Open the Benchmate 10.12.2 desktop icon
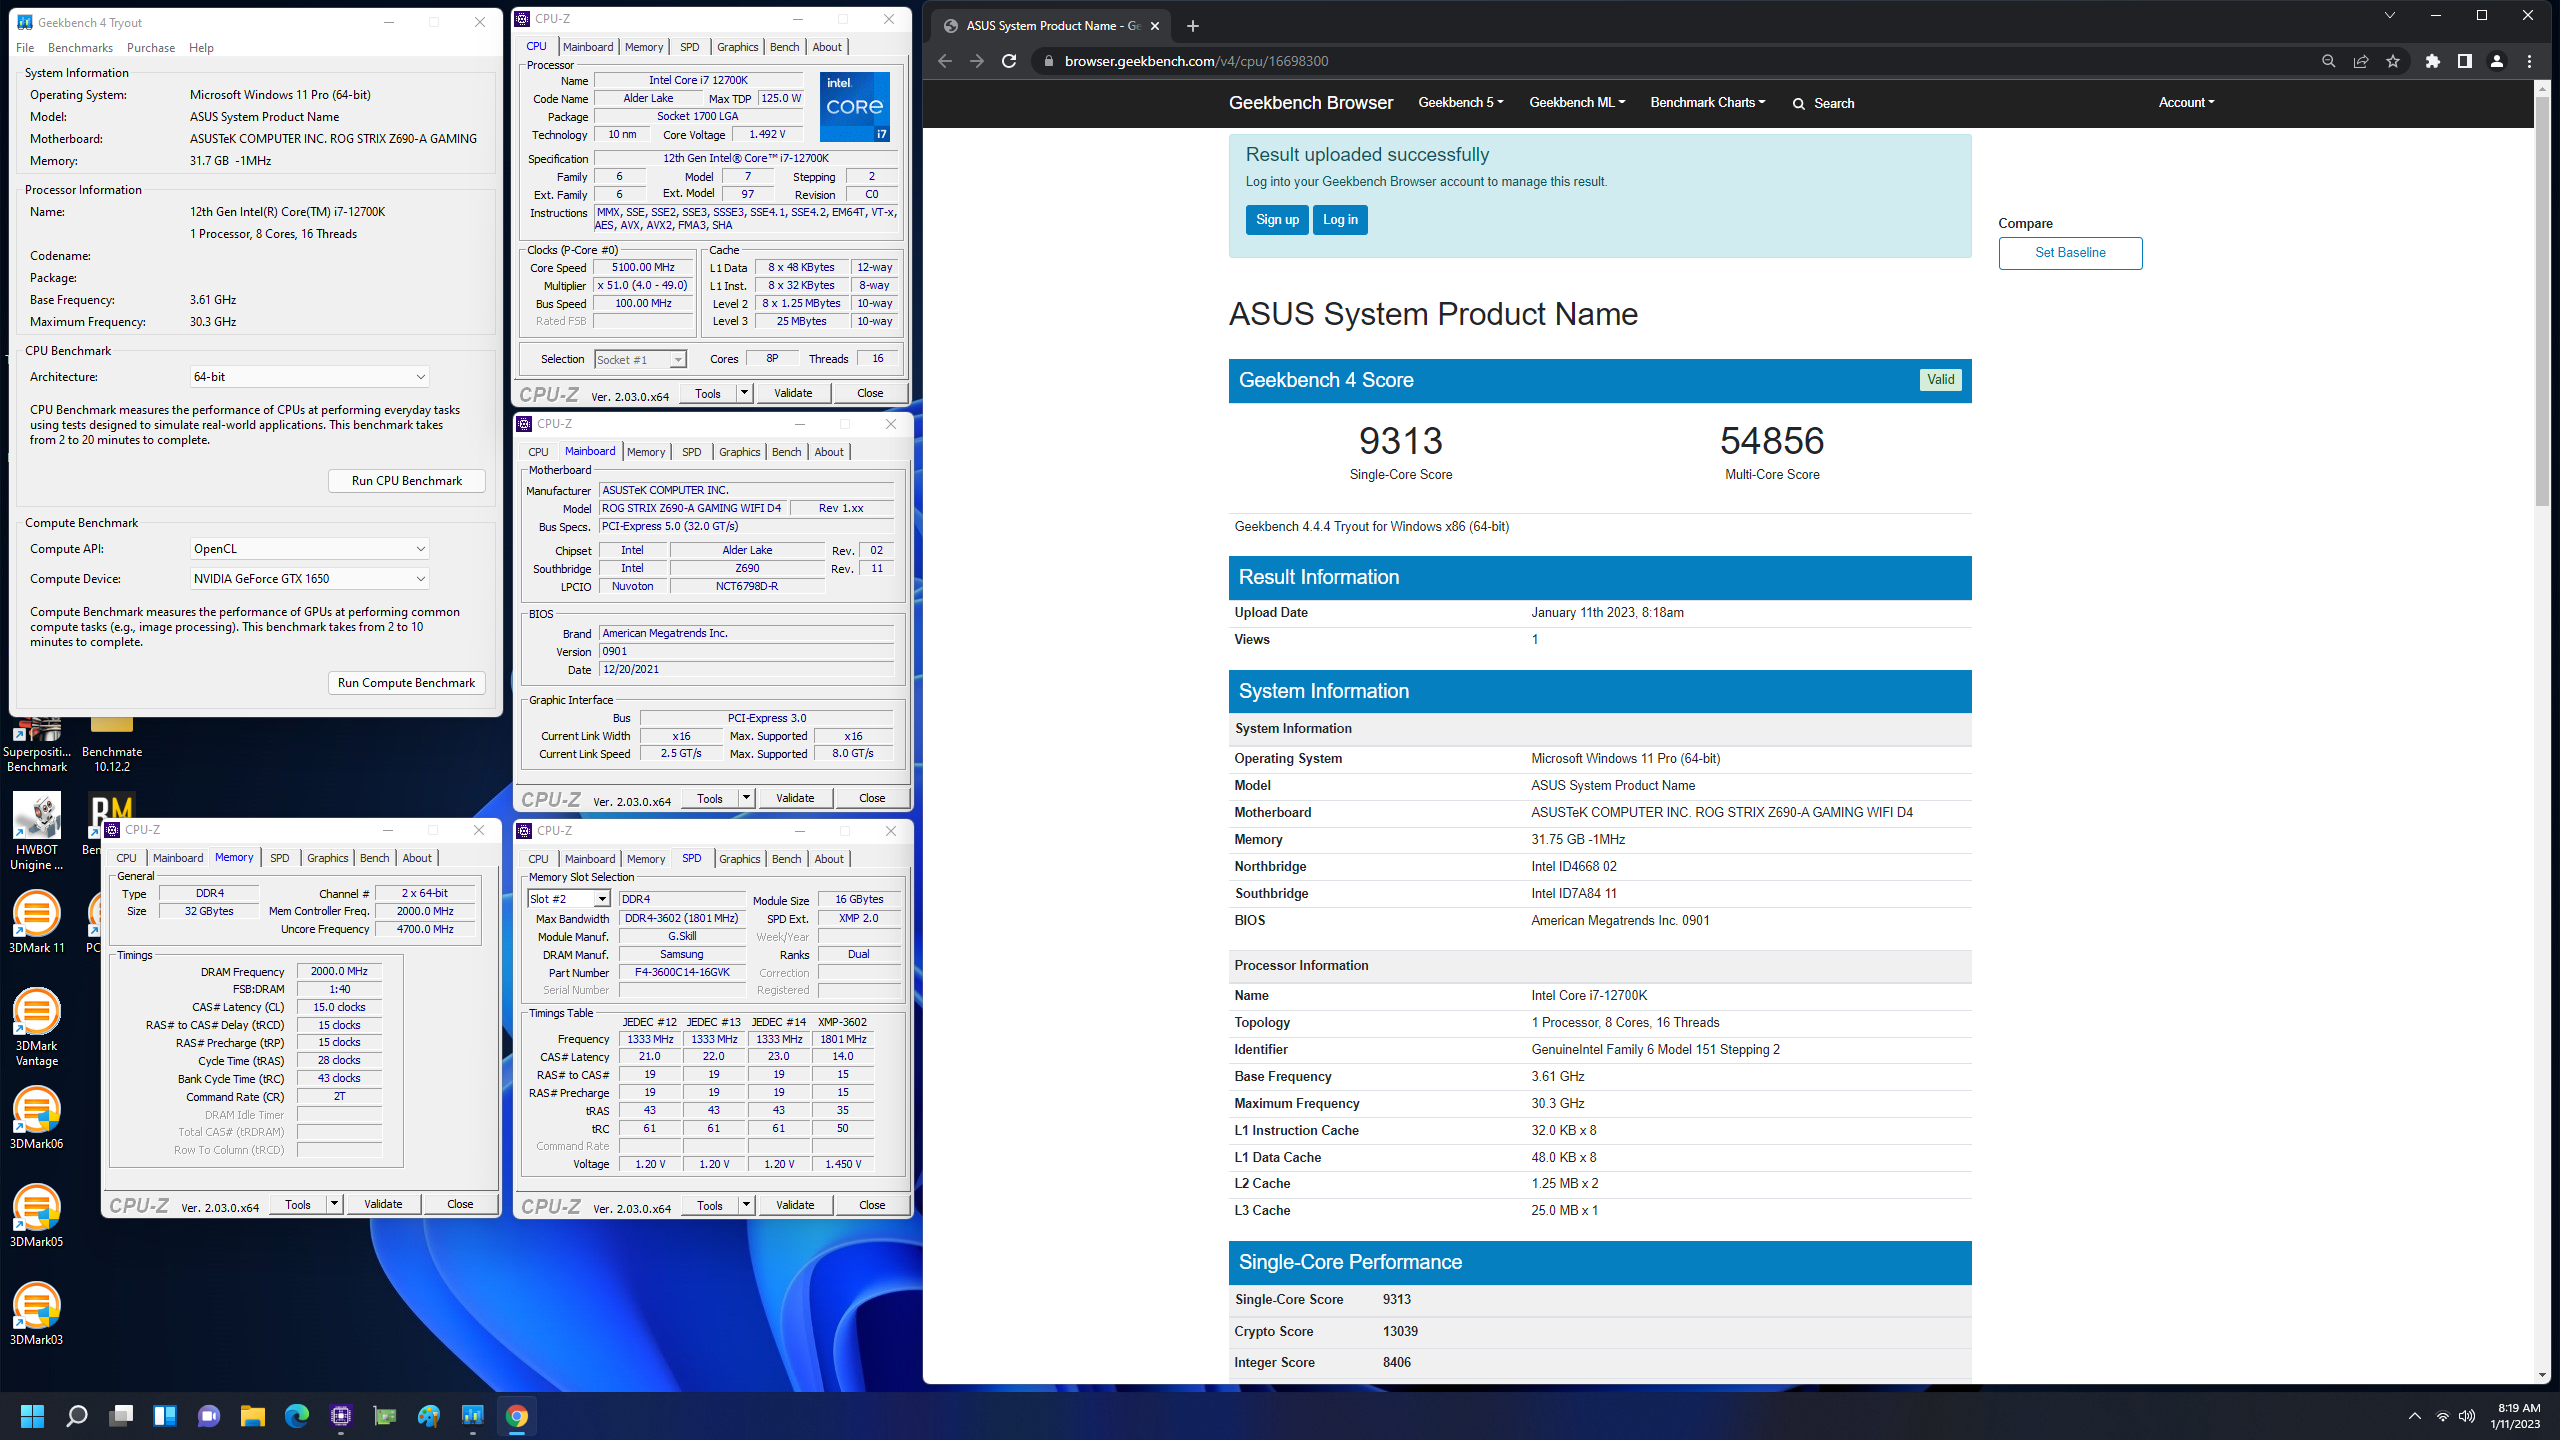 coord(112,745)
